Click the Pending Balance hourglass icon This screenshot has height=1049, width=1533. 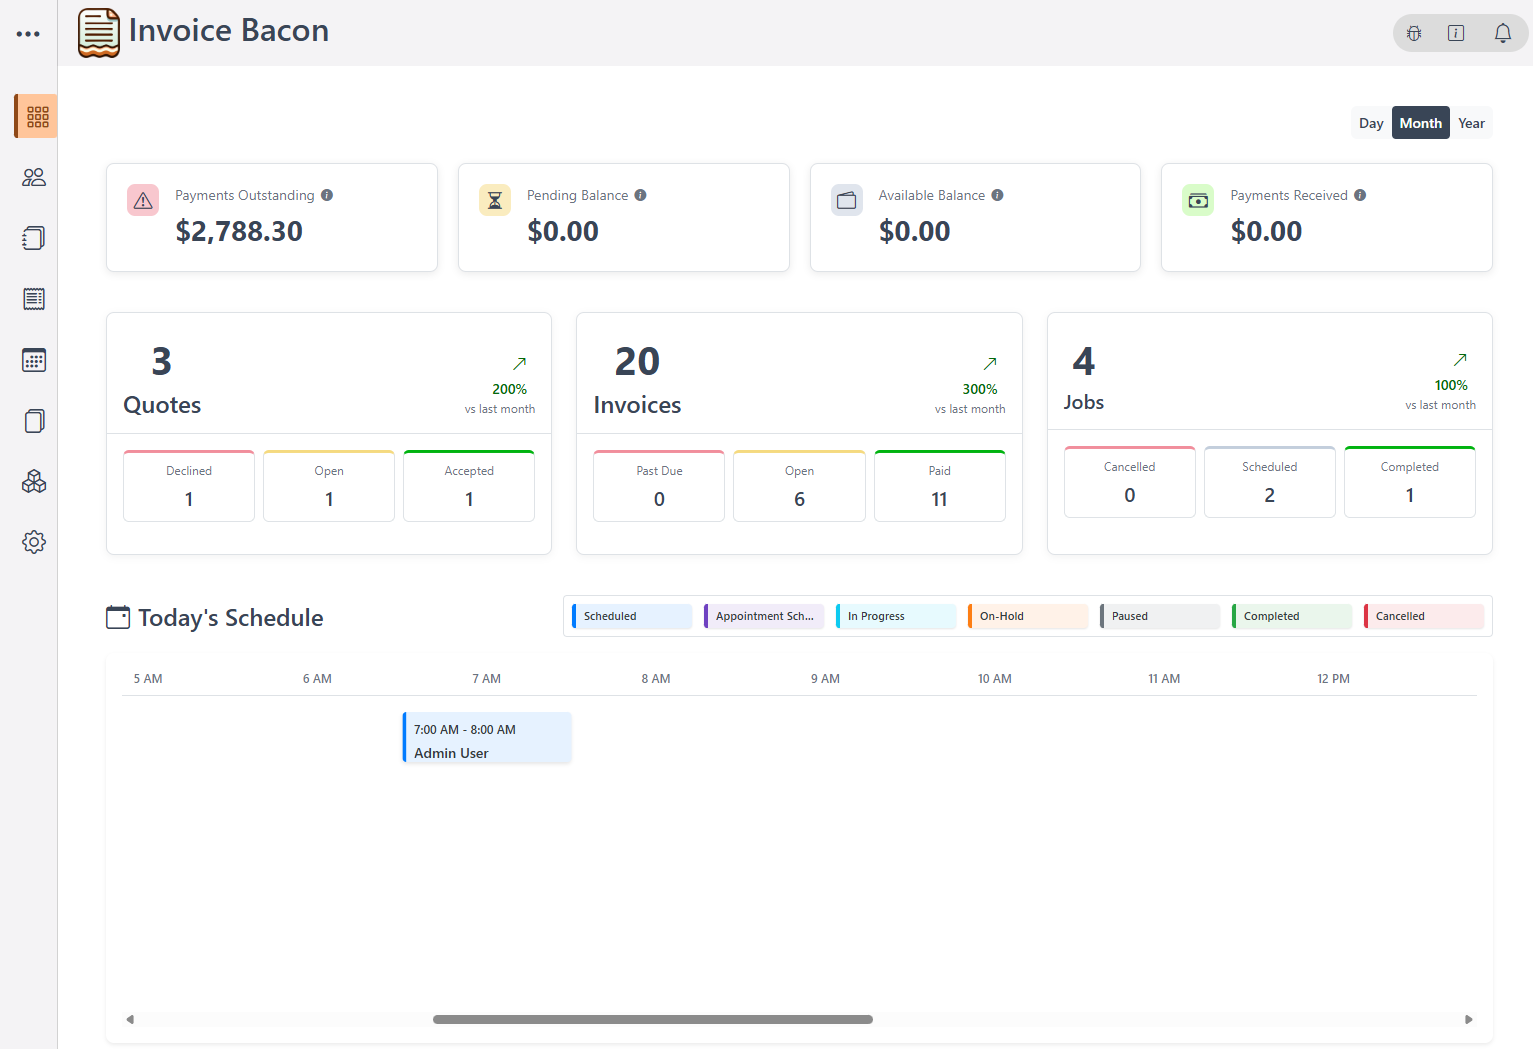(x=495, y=200)
